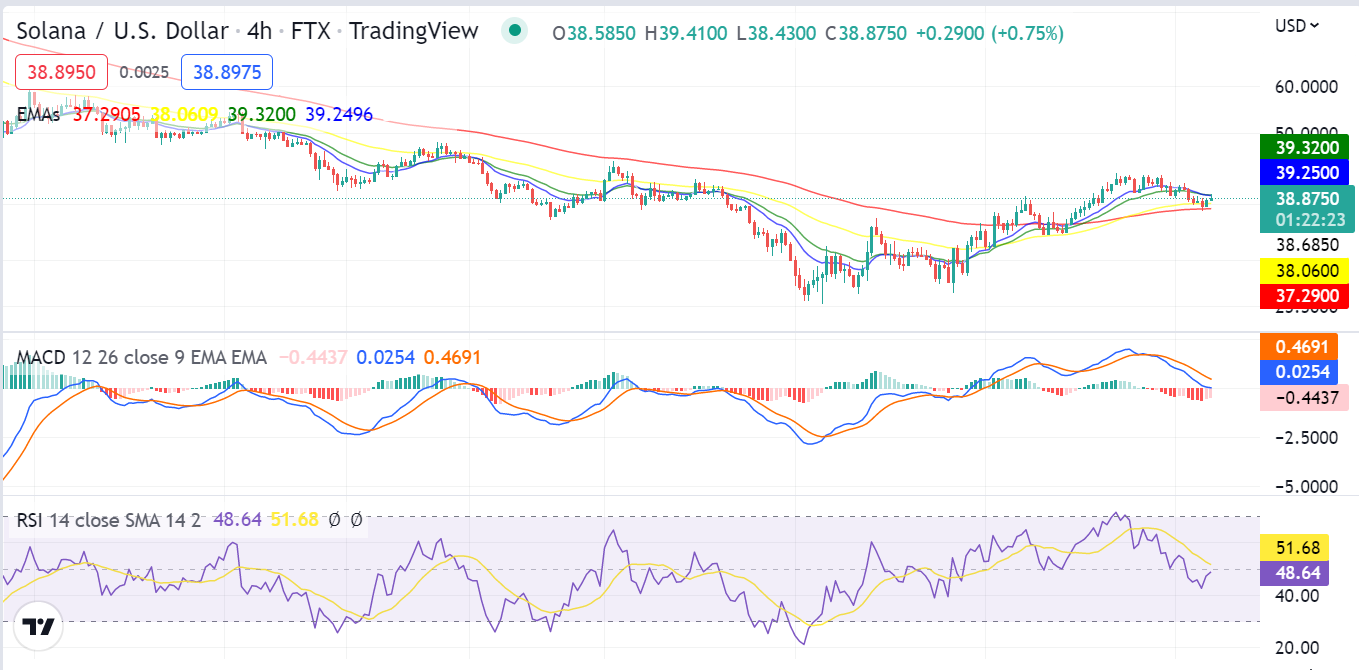This screenshot has width=1359, height=670.
Task: Click the yellow EMA value 38.0609
Action: pos(184,115)
